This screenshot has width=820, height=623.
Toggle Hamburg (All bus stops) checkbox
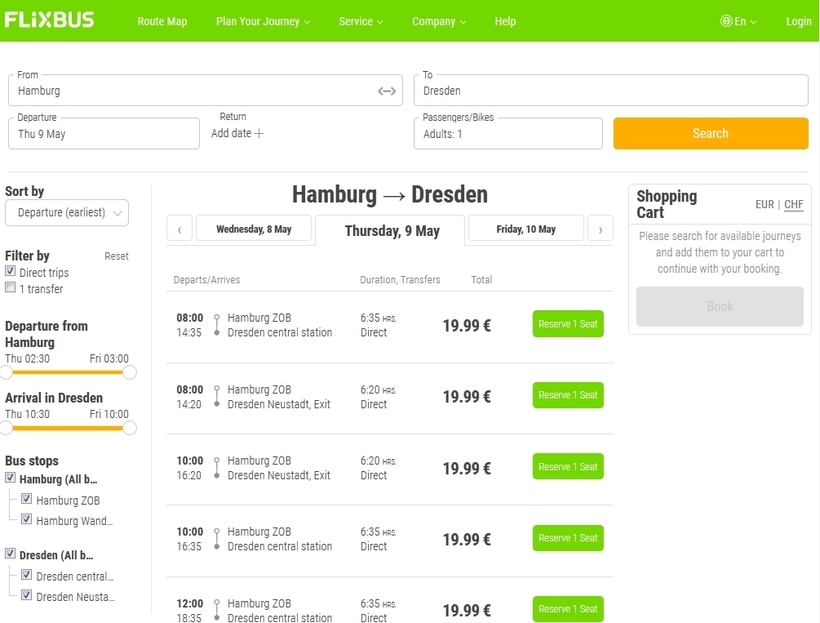coord(10,478)
